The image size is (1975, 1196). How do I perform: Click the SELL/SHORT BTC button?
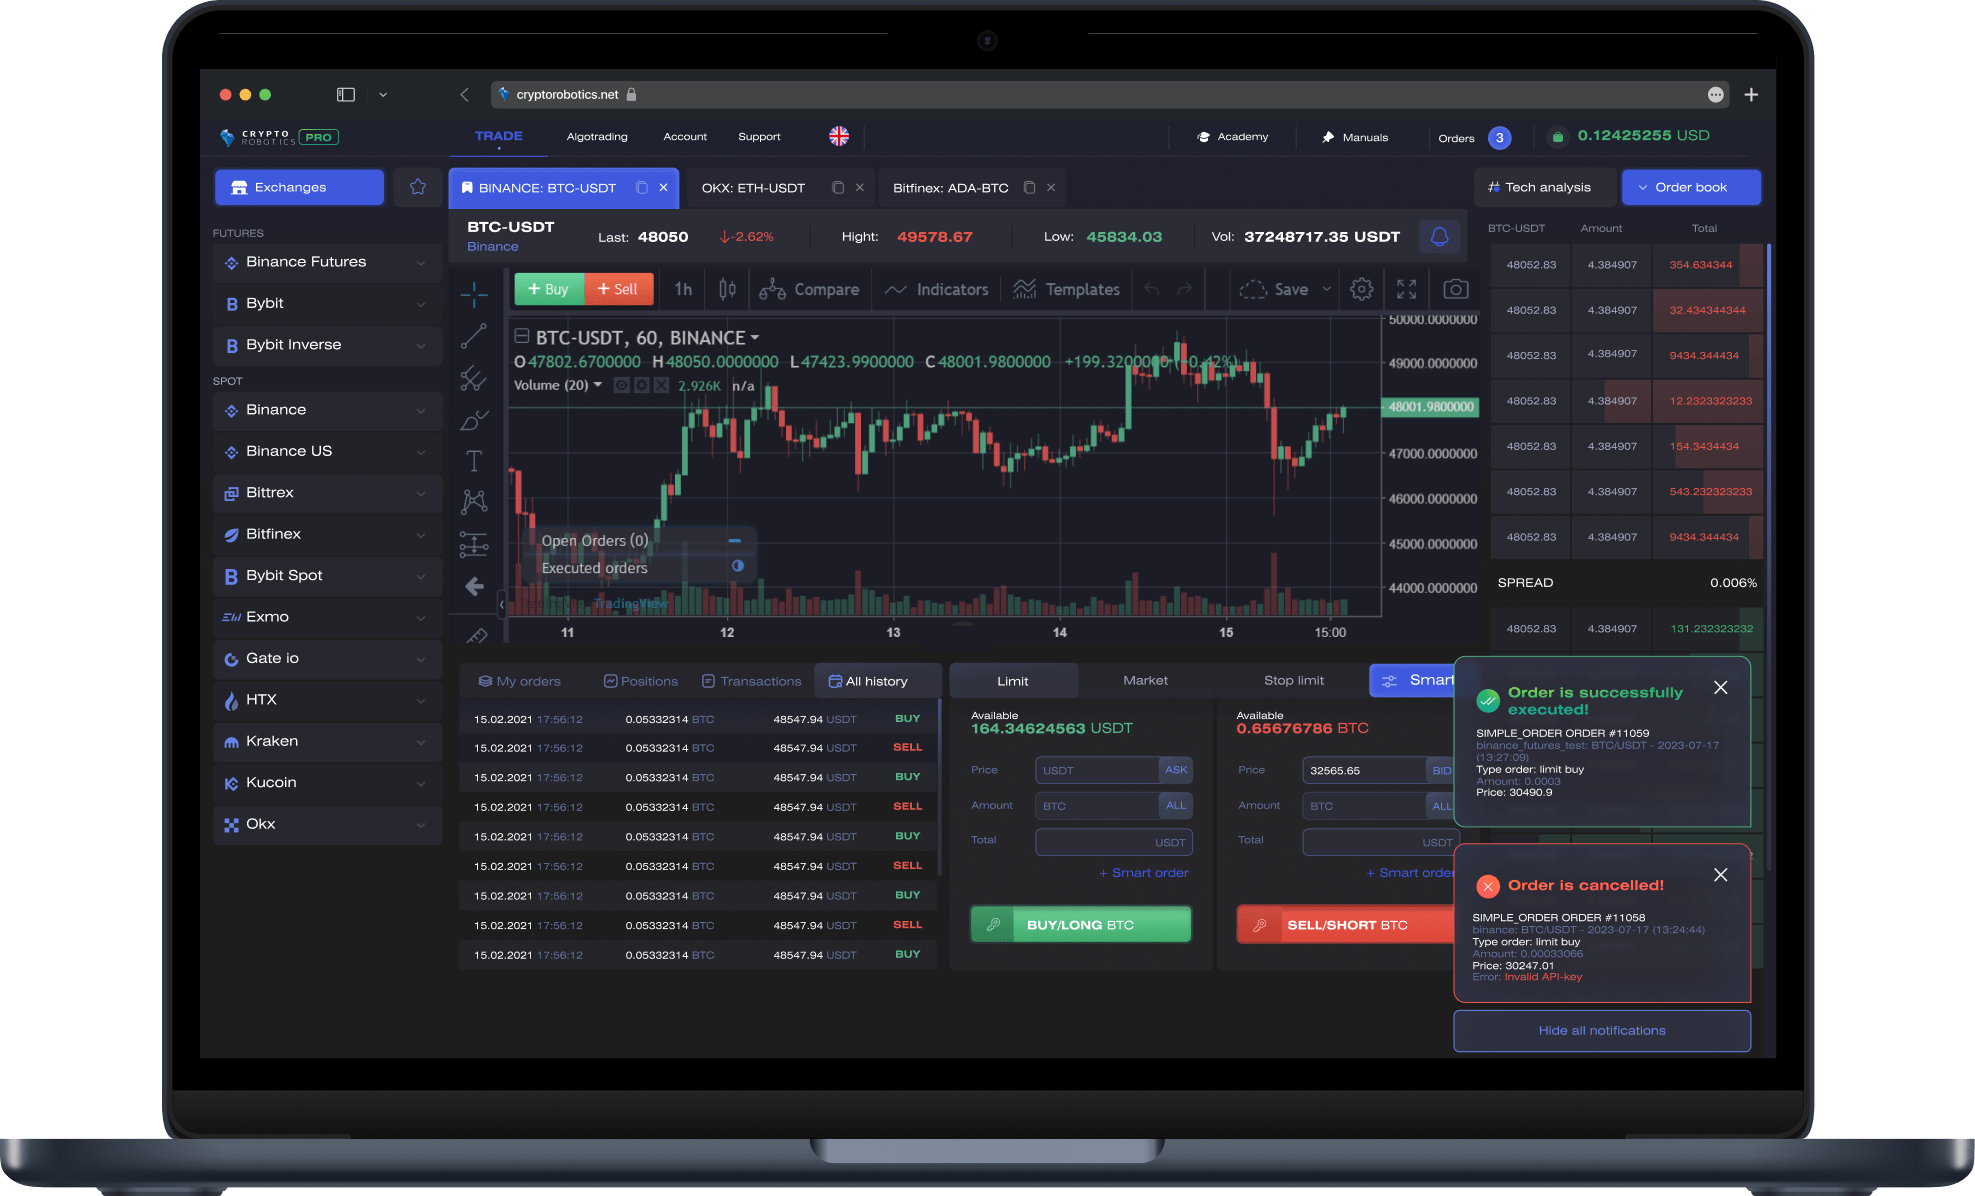(1346, 925)
